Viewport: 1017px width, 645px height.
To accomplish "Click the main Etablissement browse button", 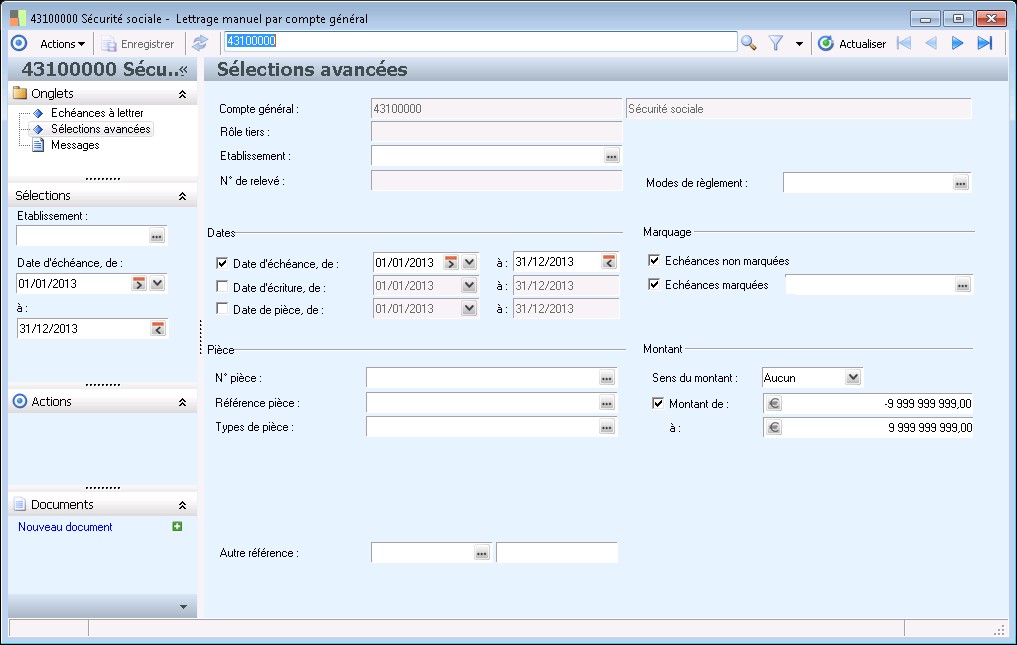I will pyautogui.click(x=612, y=156).
